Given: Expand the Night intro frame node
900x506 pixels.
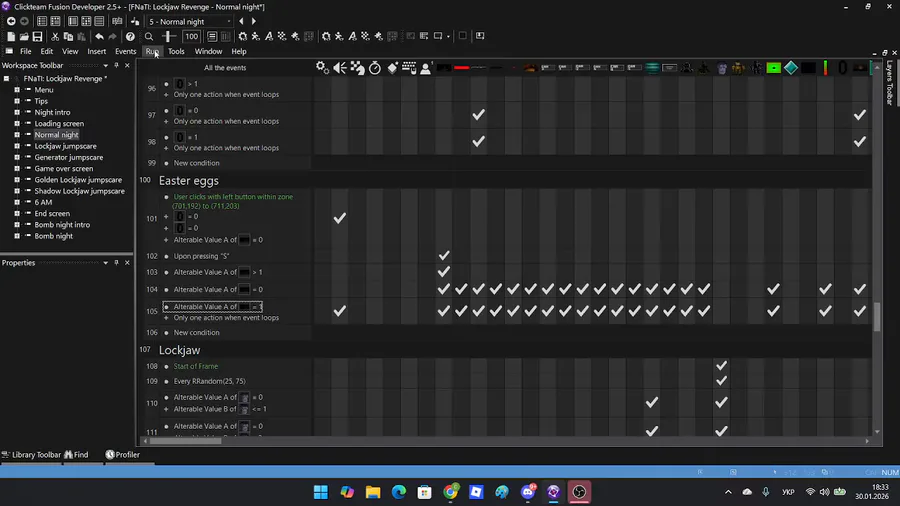Looking at the screenshot, I should click(17, 112).
